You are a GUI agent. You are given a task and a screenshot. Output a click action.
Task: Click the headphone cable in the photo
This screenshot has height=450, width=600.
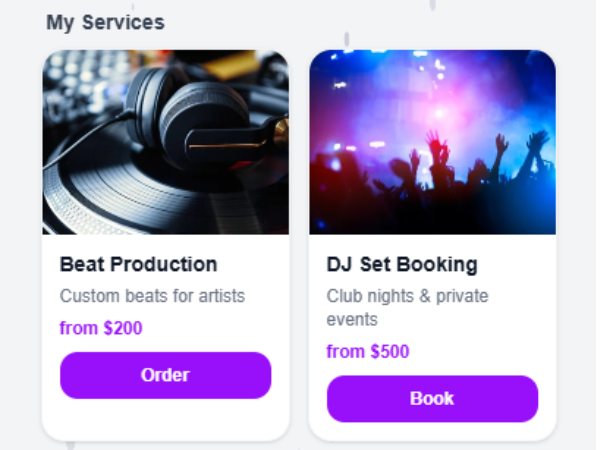(x=84, y=140)
